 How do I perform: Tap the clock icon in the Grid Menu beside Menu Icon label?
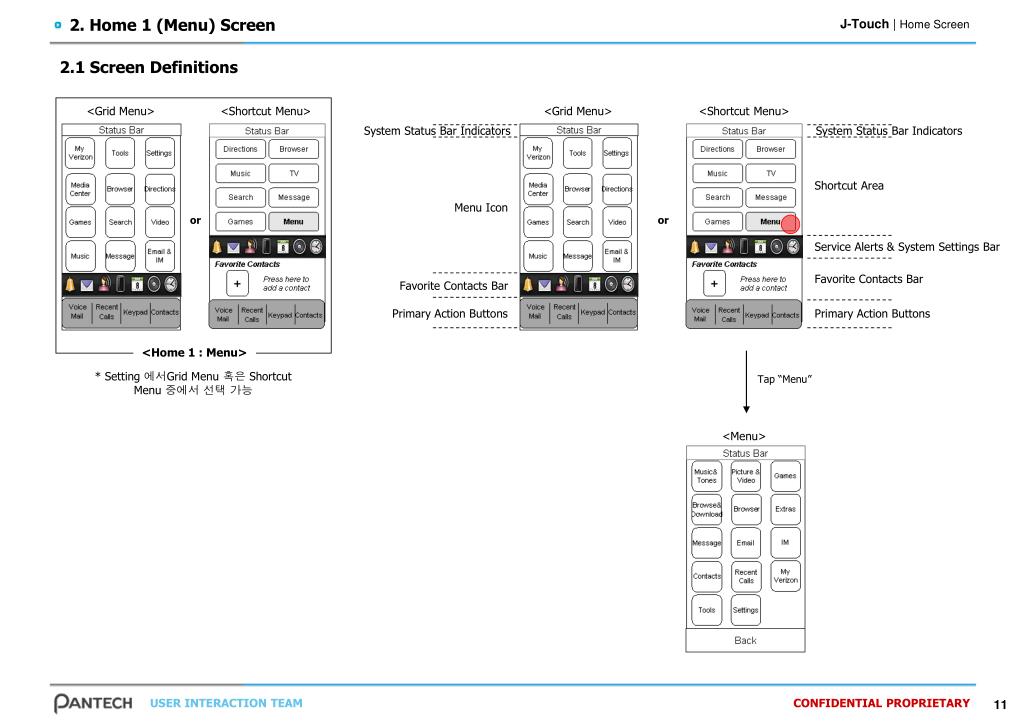click(628, 283)
